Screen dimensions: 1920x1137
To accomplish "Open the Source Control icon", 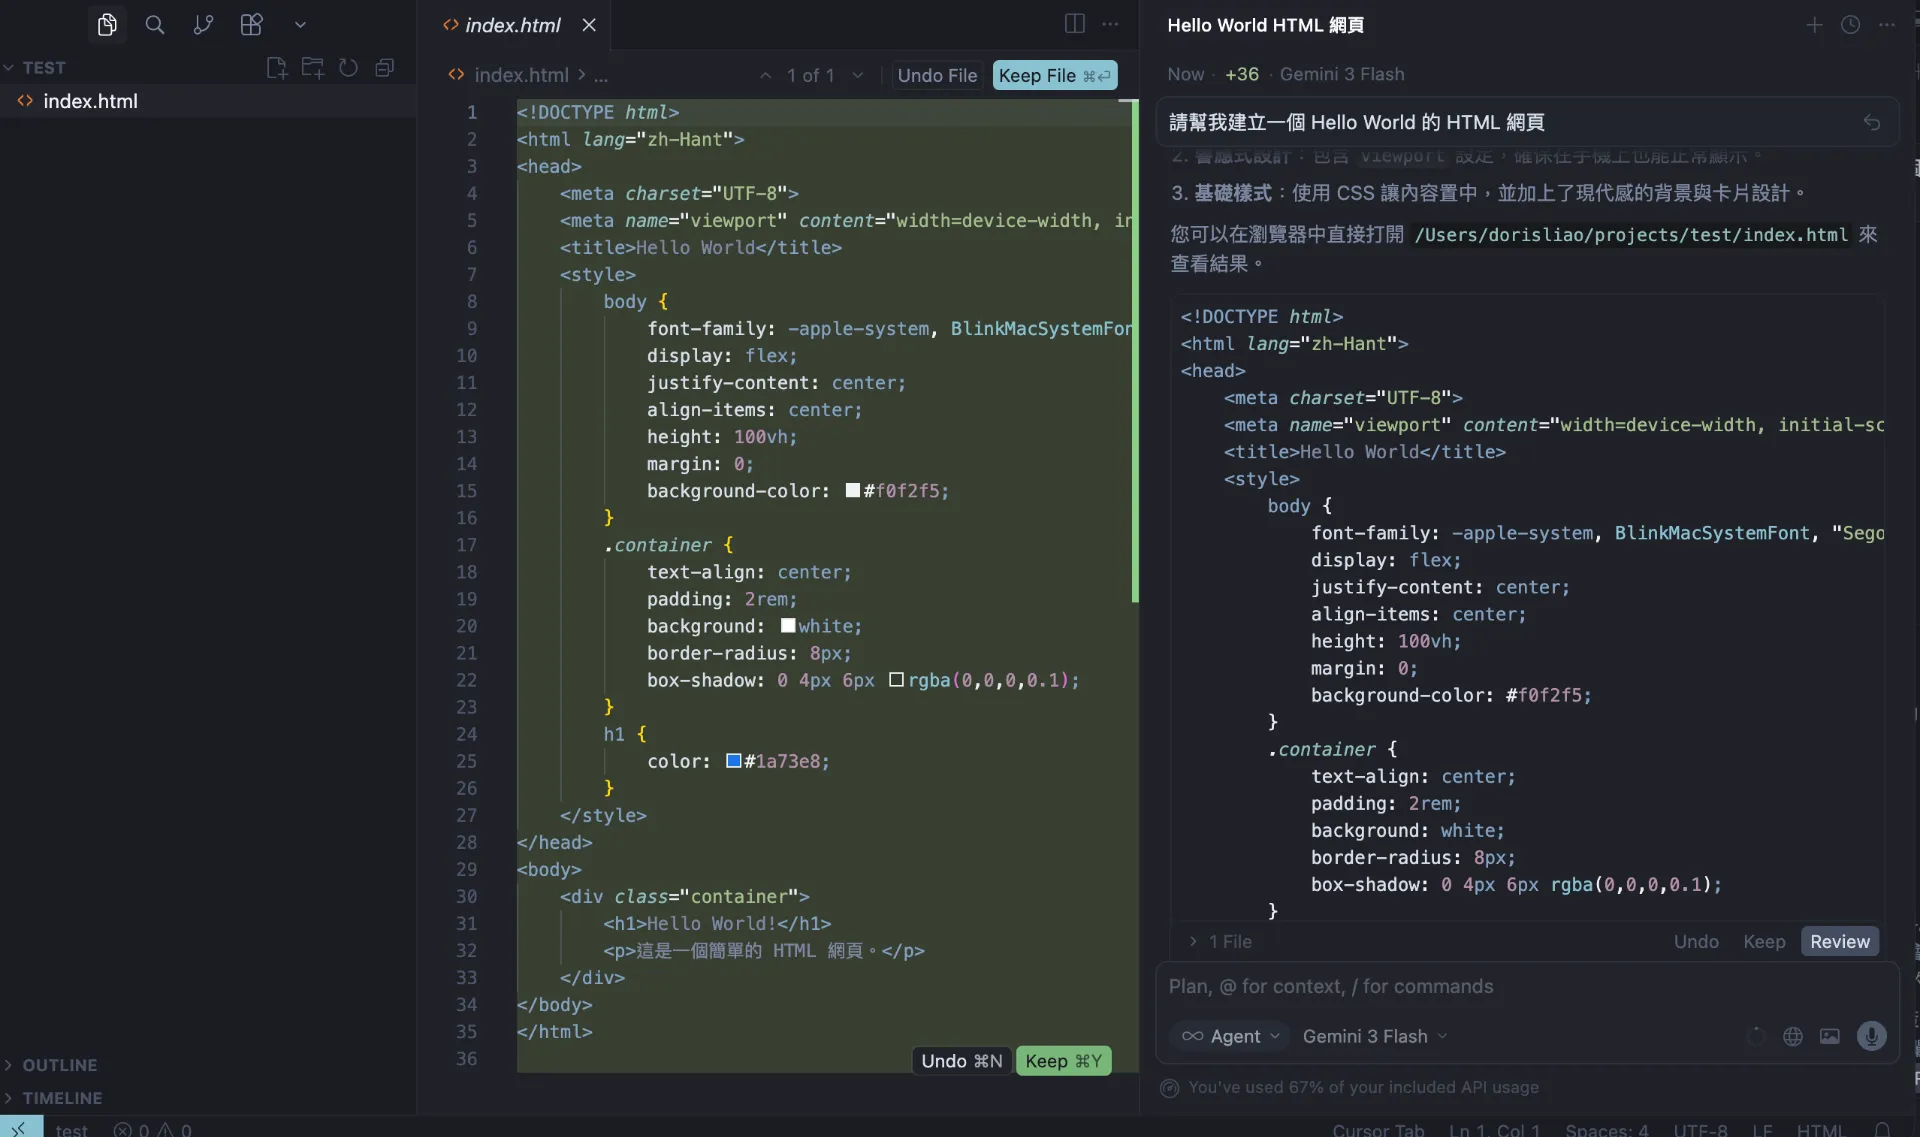I will coord(203,24).
